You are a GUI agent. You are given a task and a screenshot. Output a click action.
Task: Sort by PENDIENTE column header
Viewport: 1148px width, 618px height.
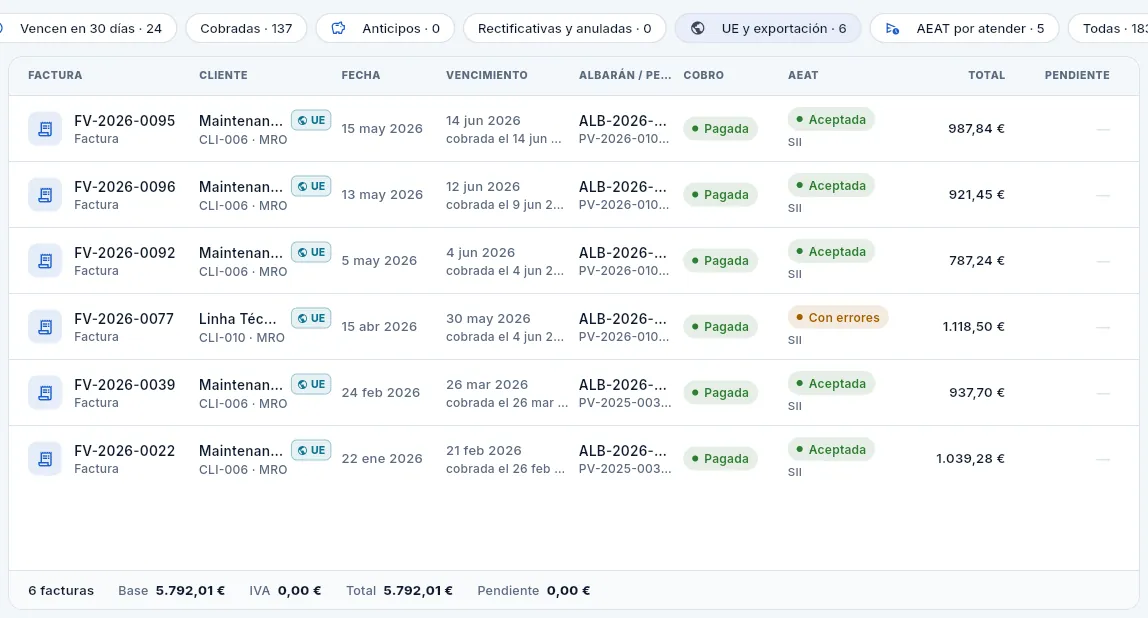point(1077,75)
